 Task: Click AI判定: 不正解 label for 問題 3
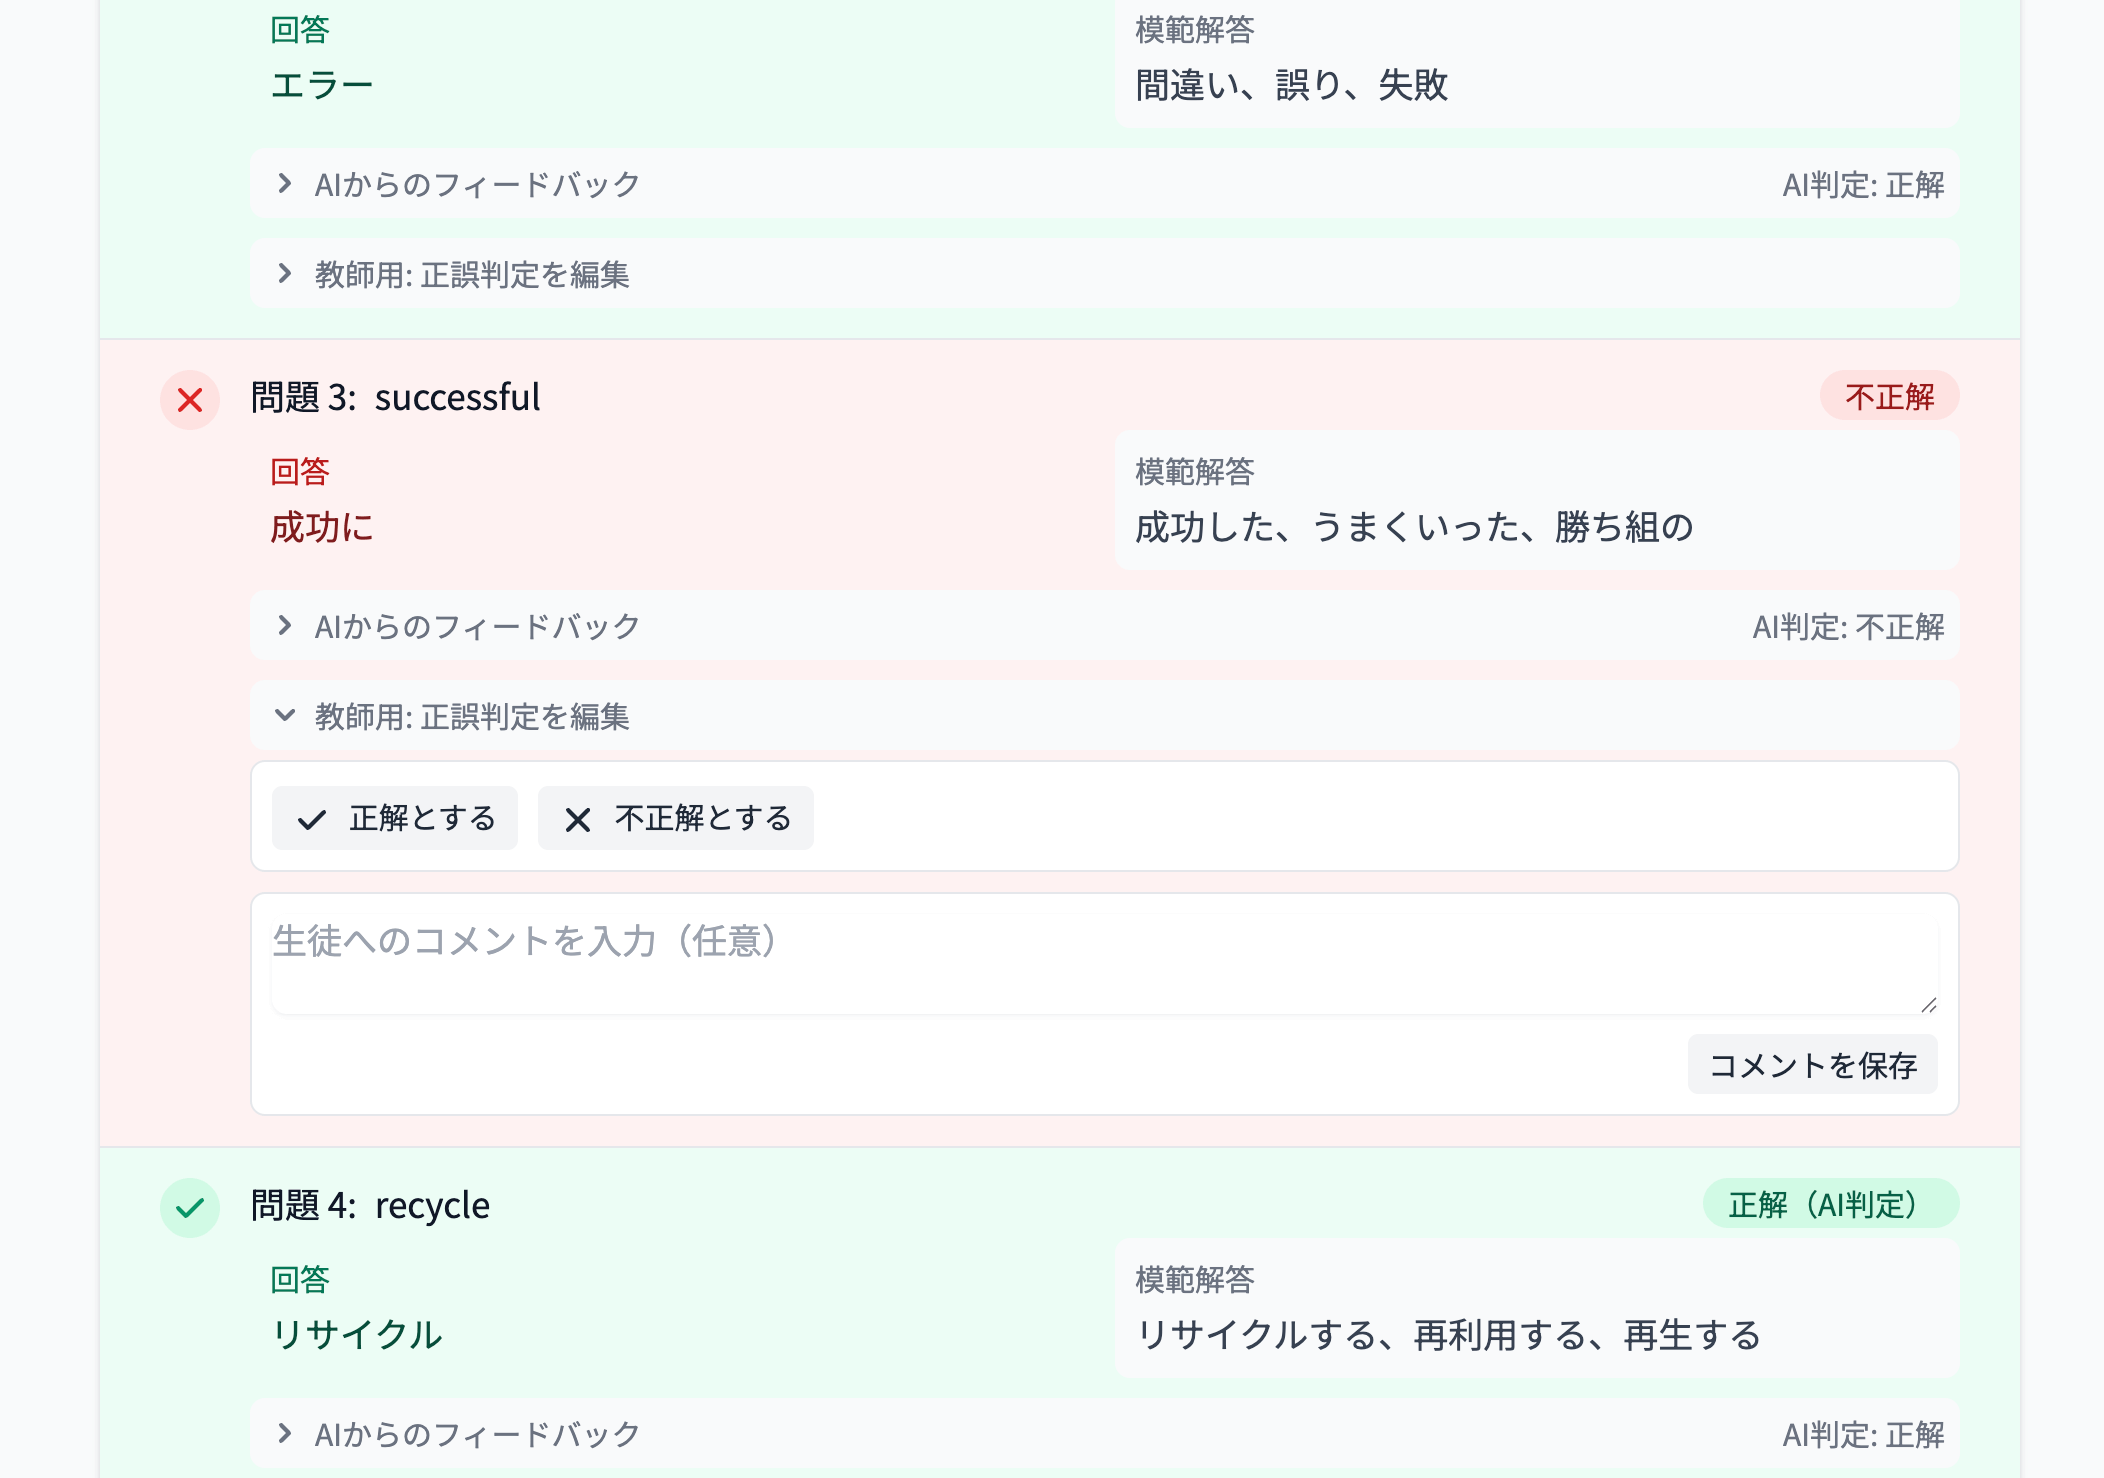coord(1848,627)
